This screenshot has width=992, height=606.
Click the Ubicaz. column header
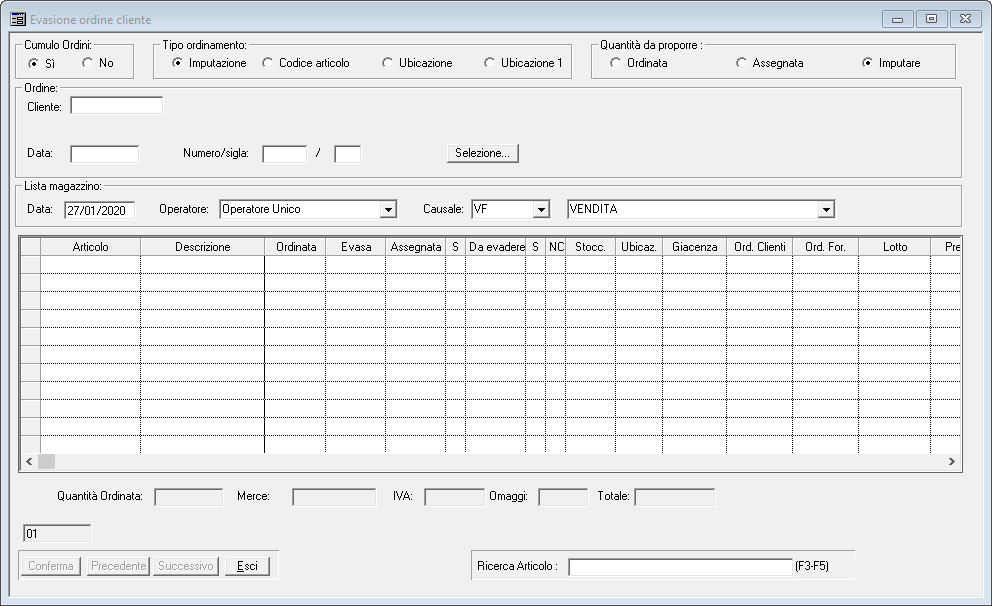(x=639, y=247)
